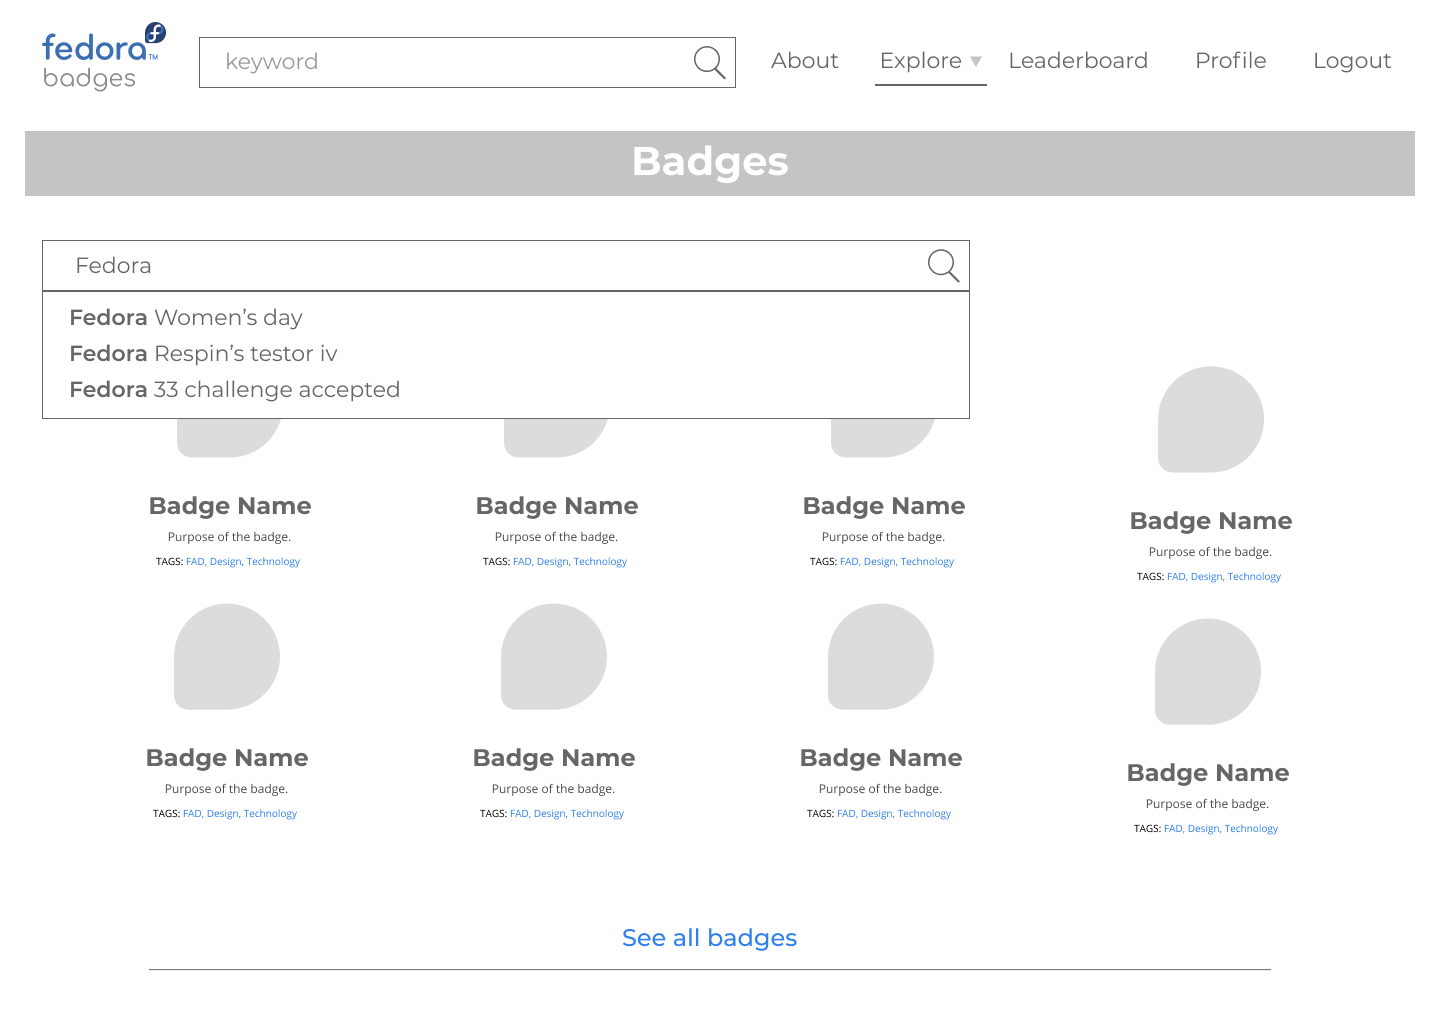Click the magnifier icon in the Fedora badges search
Viewport: 1440px width, 1025px height.
coord(943,265)
